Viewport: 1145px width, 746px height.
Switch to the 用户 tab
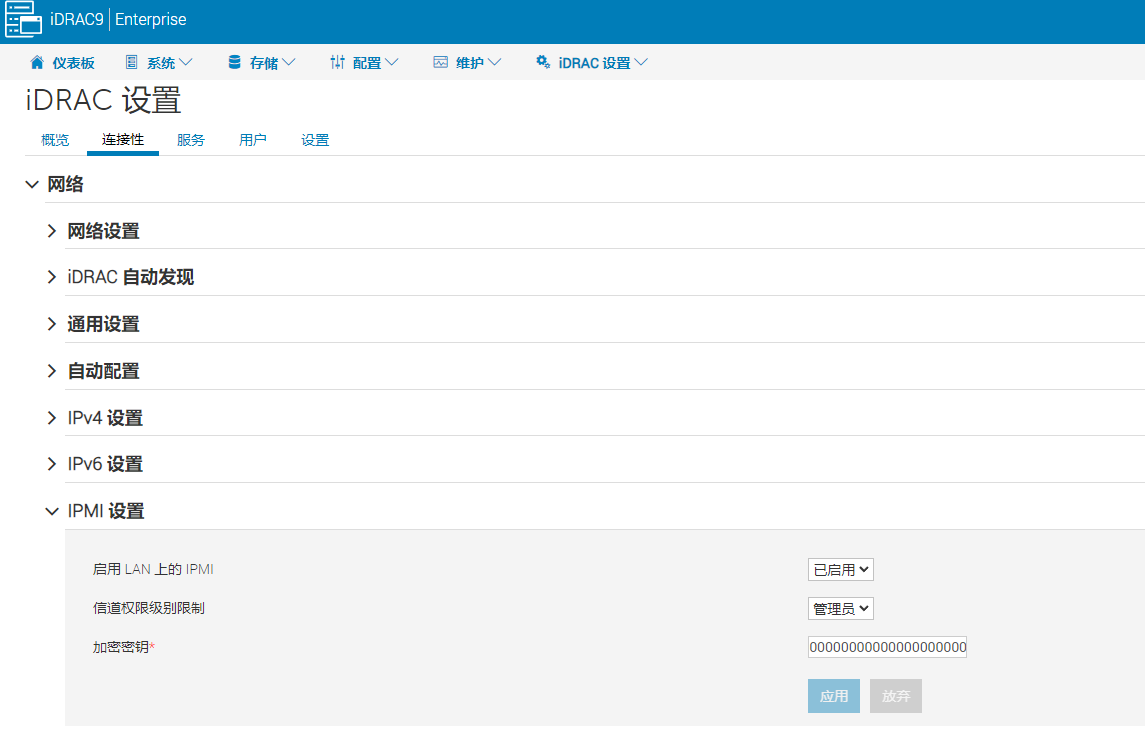[x=253, y=140]
